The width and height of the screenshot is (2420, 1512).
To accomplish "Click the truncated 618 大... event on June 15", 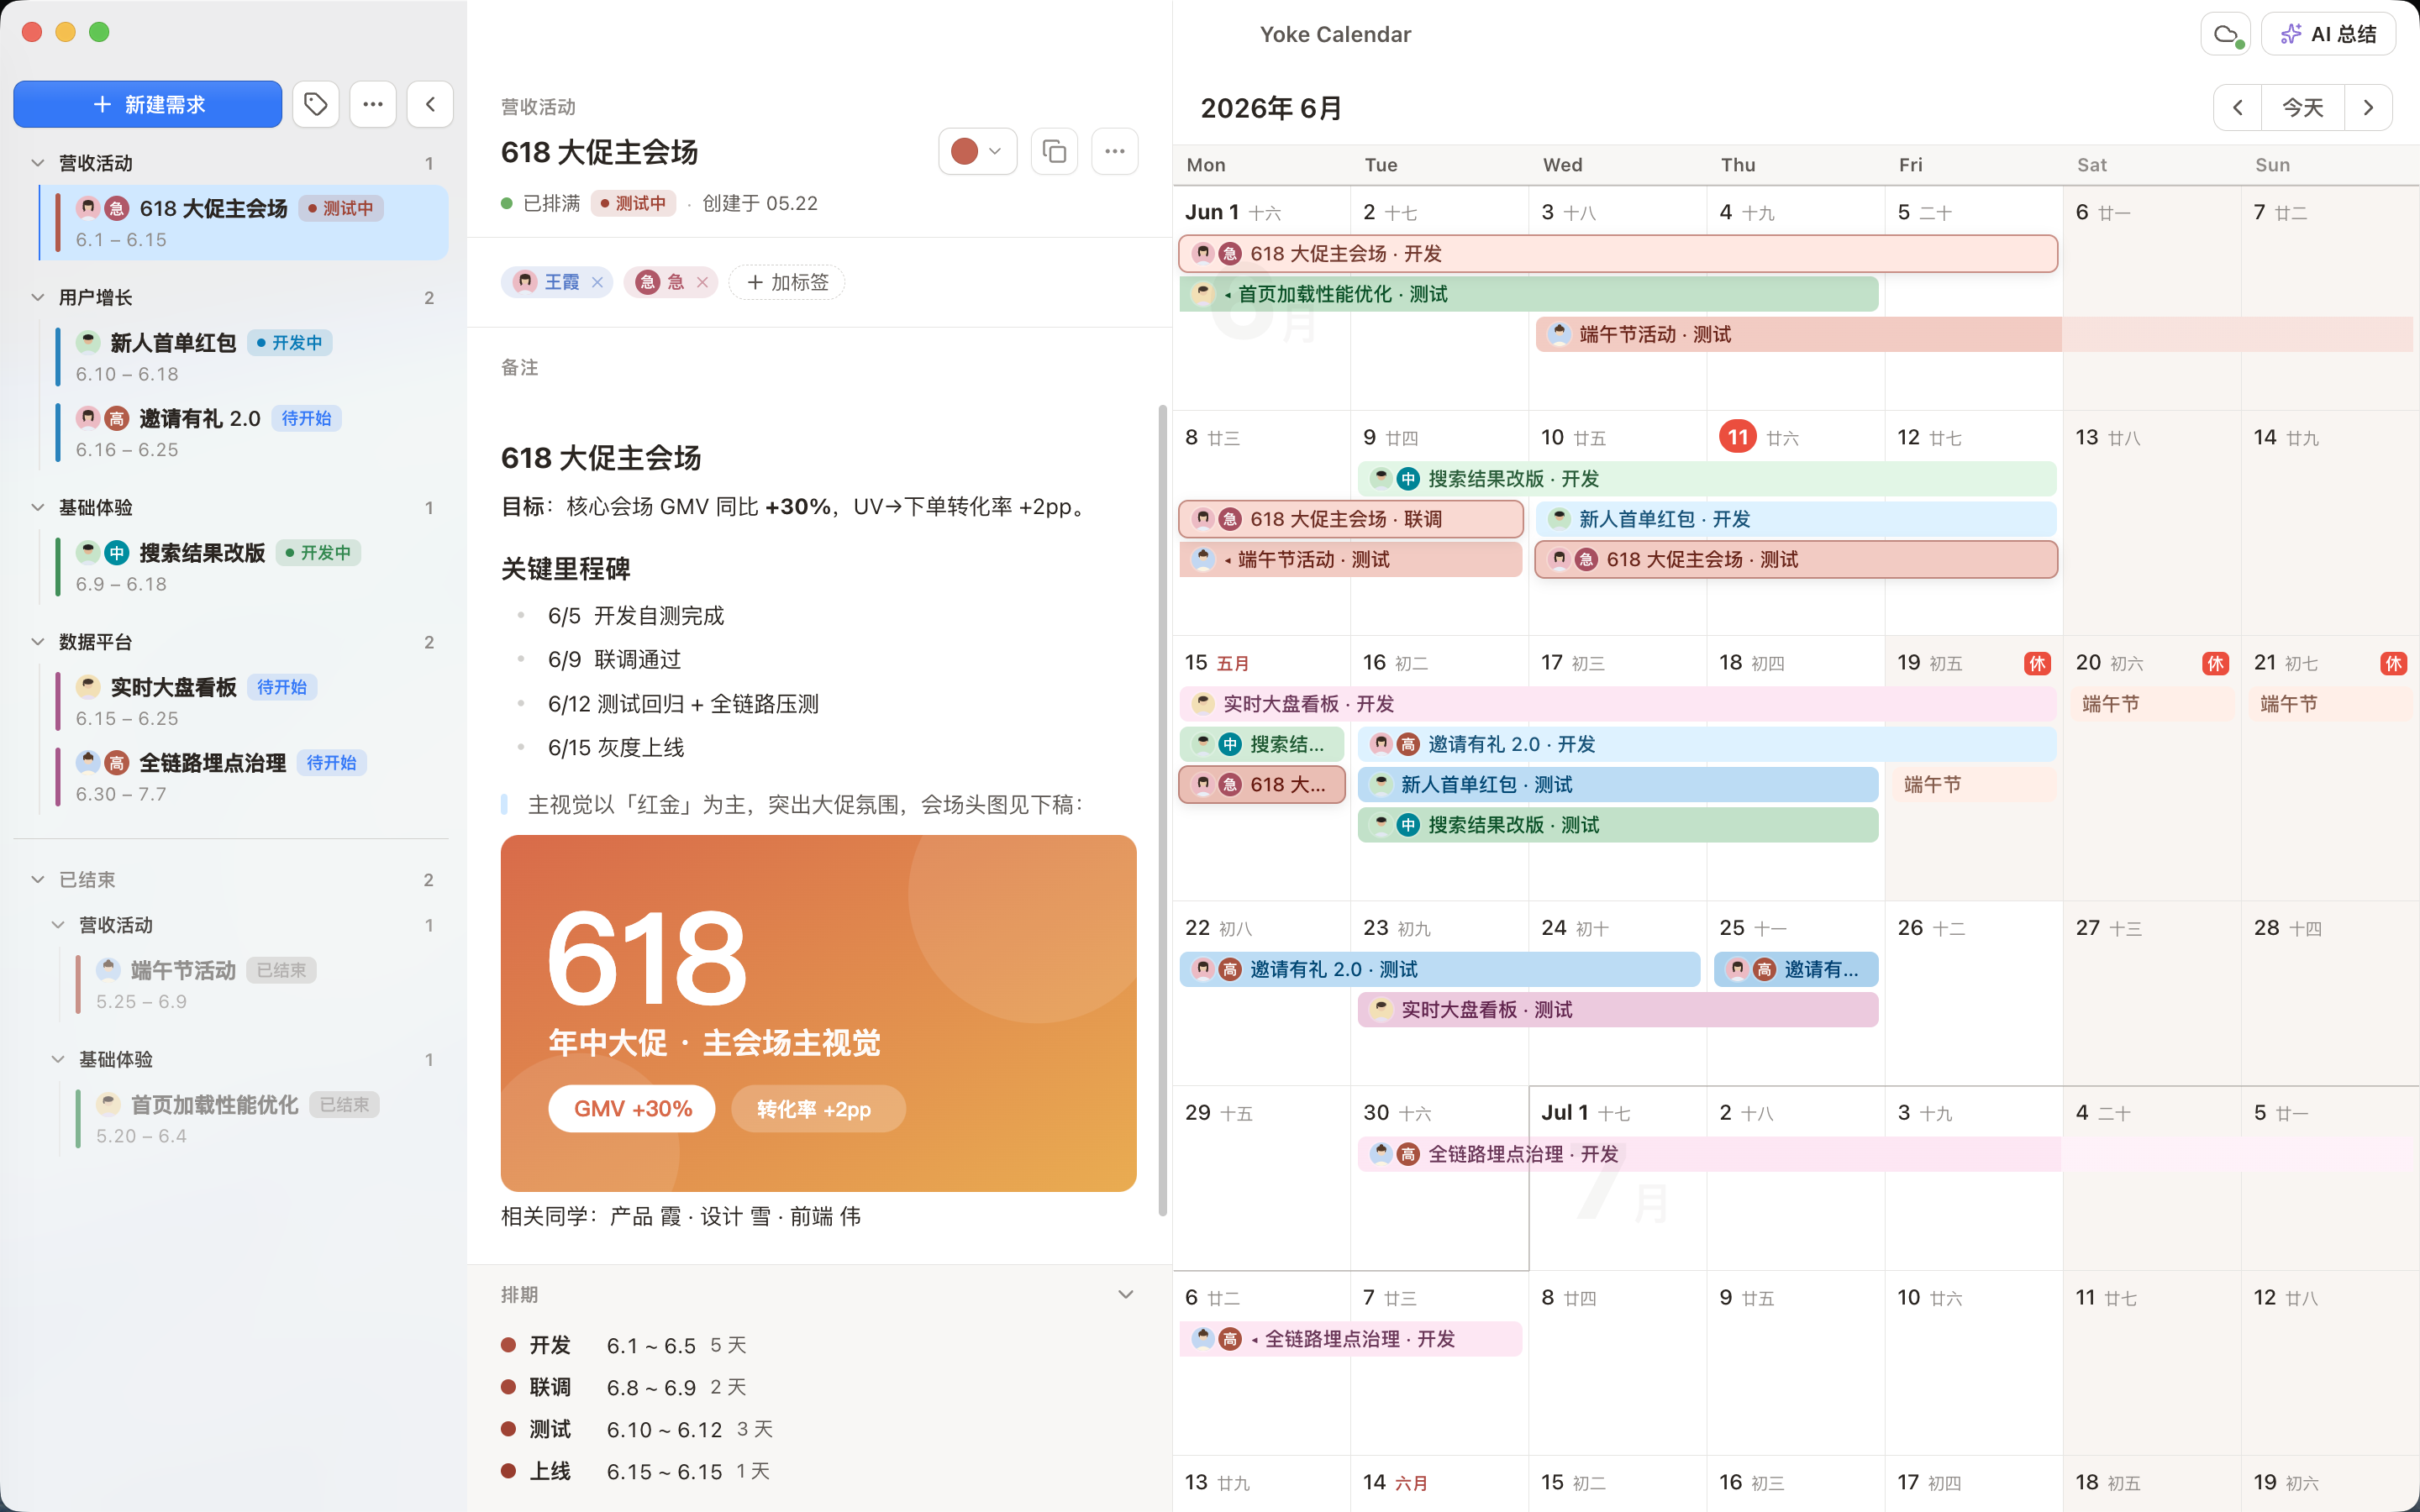I will point(1262,784).
